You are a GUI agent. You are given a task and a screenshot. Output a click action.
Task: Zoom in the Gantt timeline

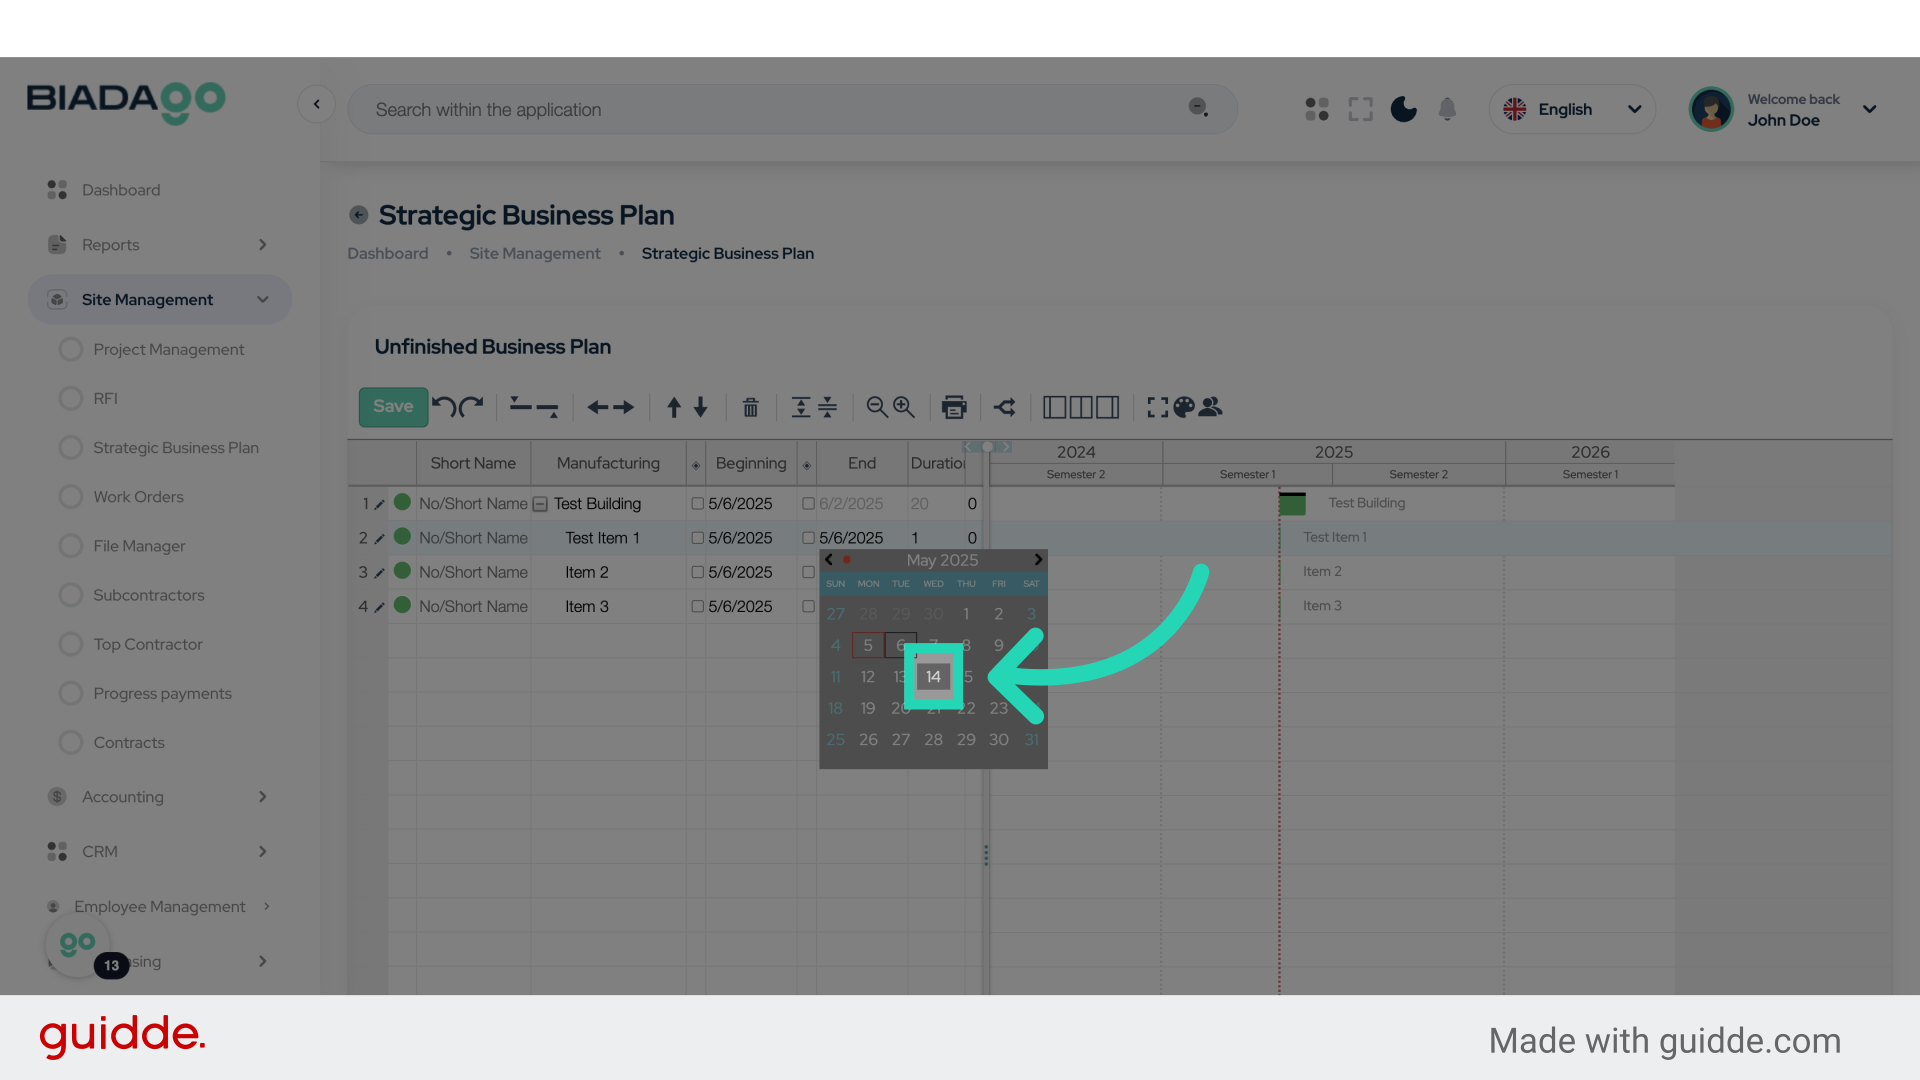[x=904, y=407]
